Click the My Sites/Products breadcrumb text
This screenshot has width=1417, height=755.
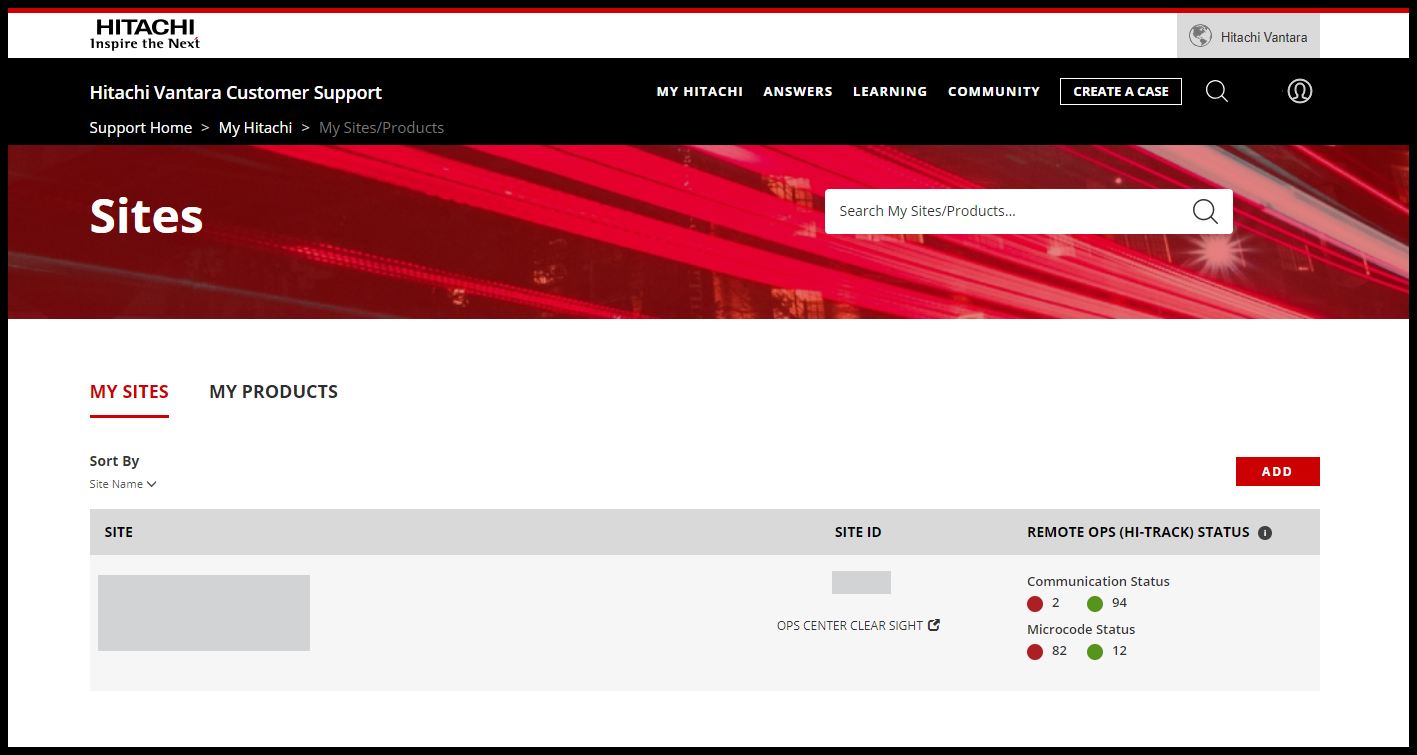pyautogui.click(x=381, y=128)
